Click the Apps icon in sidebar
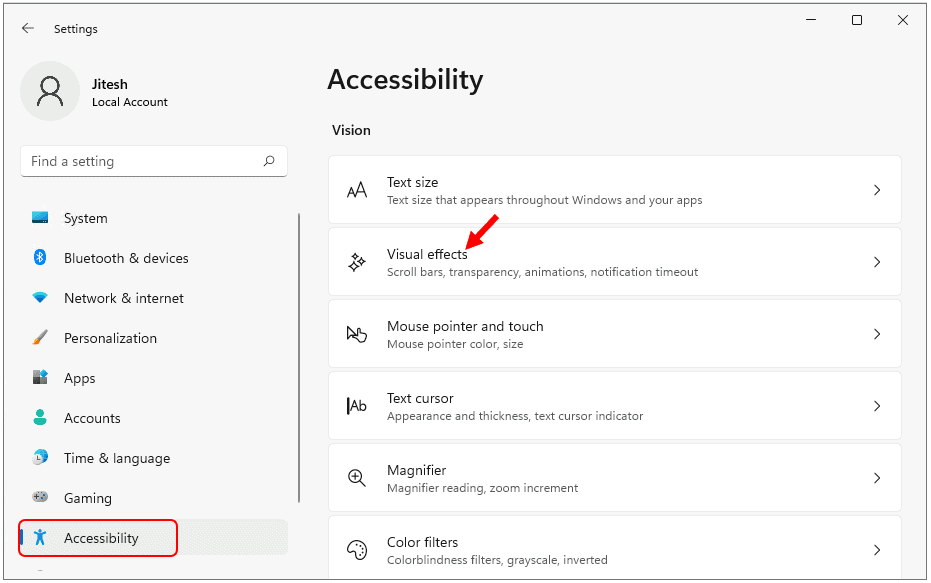 [40, 377]
